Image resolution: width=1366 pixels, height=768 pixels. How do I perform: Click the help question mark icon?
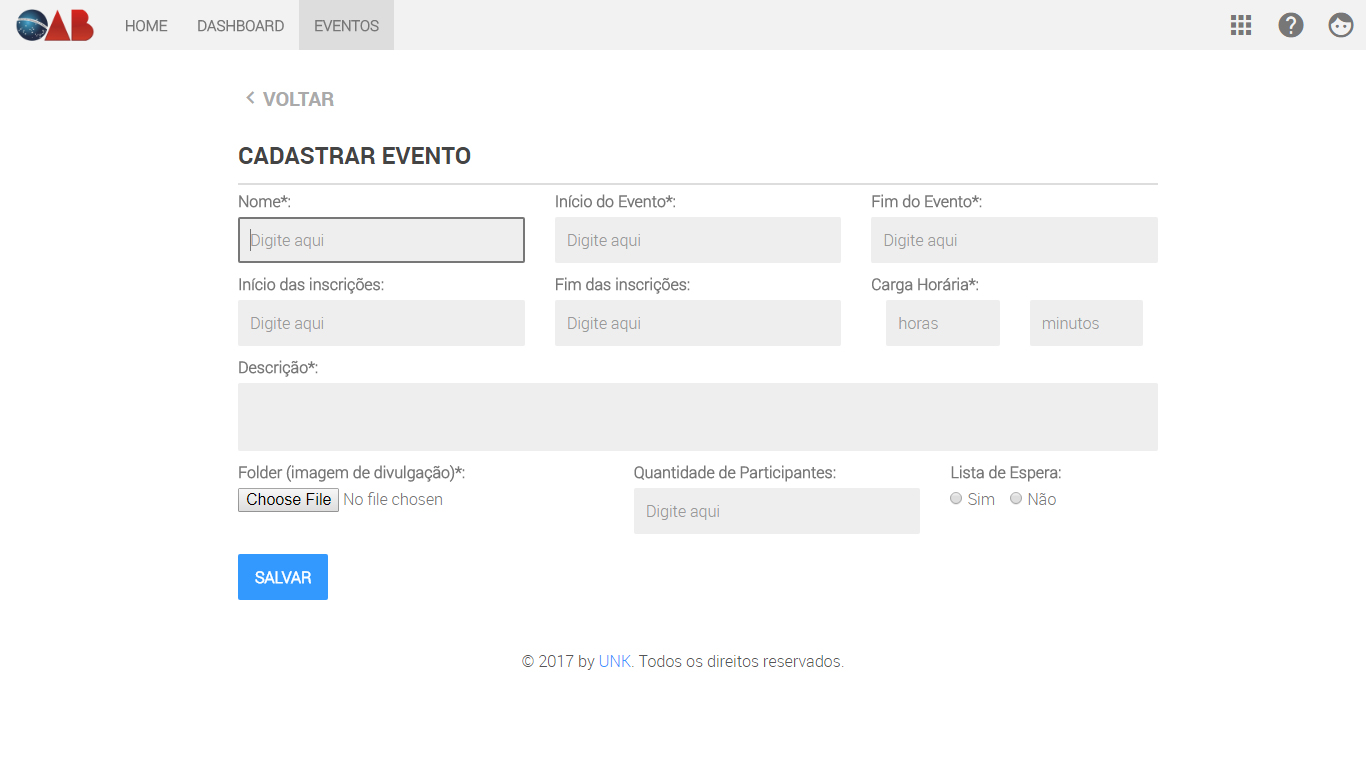(1291, 25)
